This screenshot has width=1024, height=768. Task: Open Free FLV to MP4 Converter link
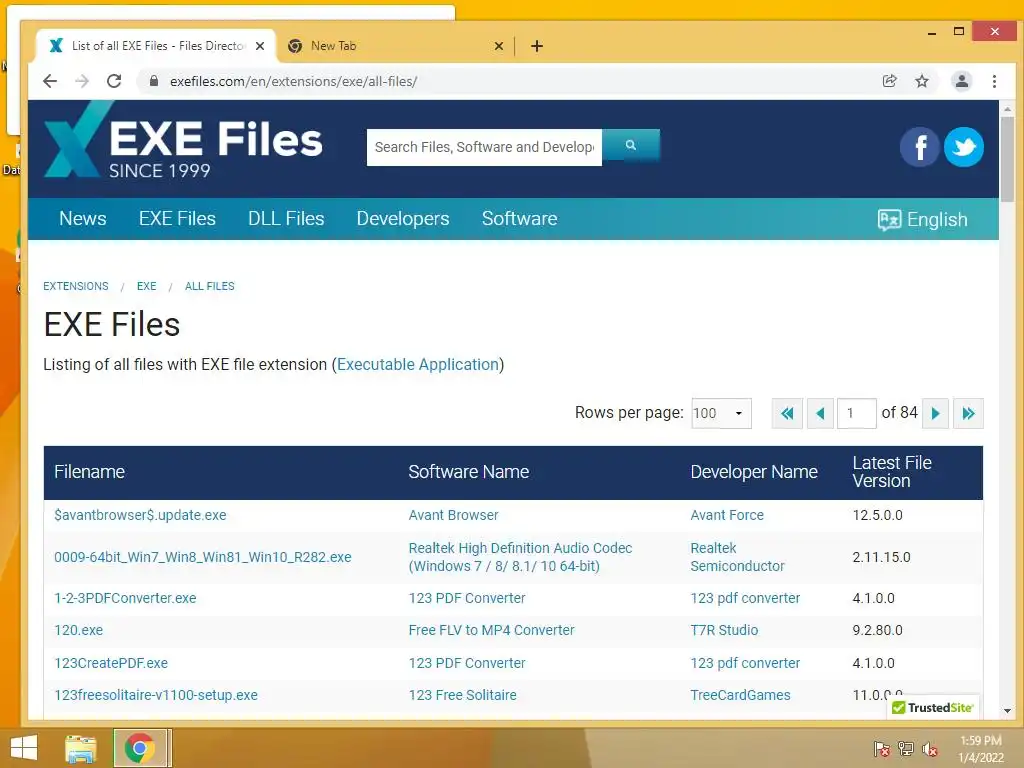492,630
